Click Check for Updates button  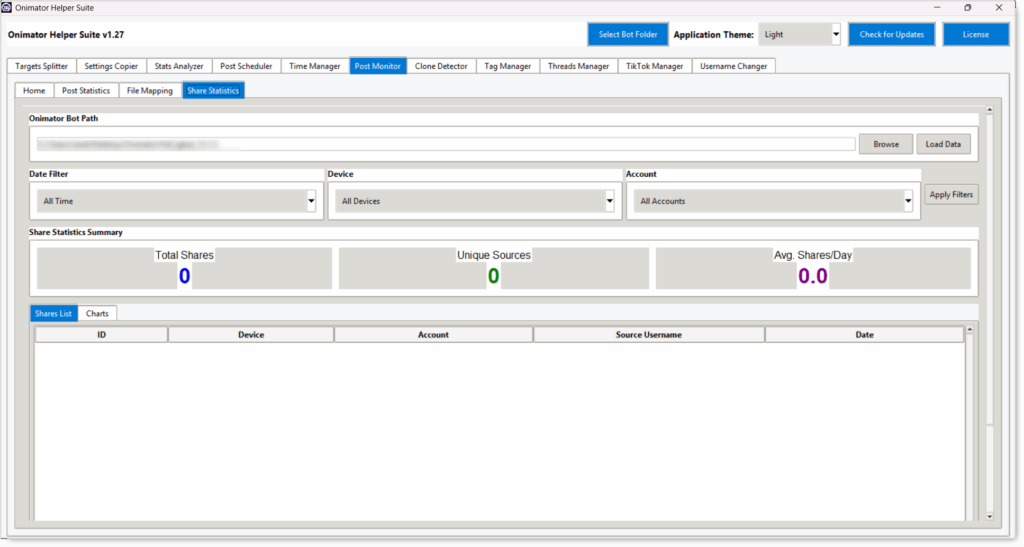coord(891,35)
